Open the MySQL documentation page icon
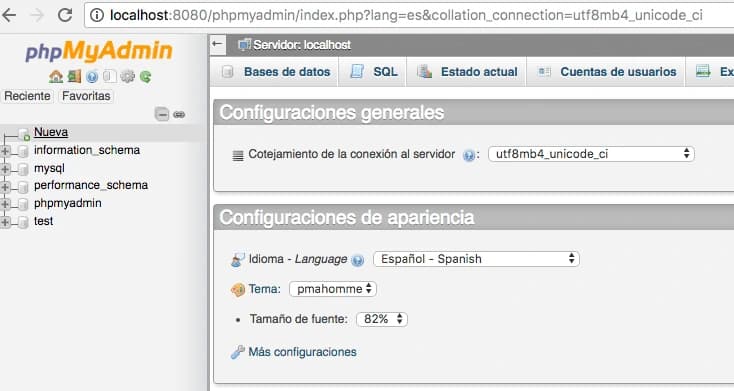 point(110,76)
